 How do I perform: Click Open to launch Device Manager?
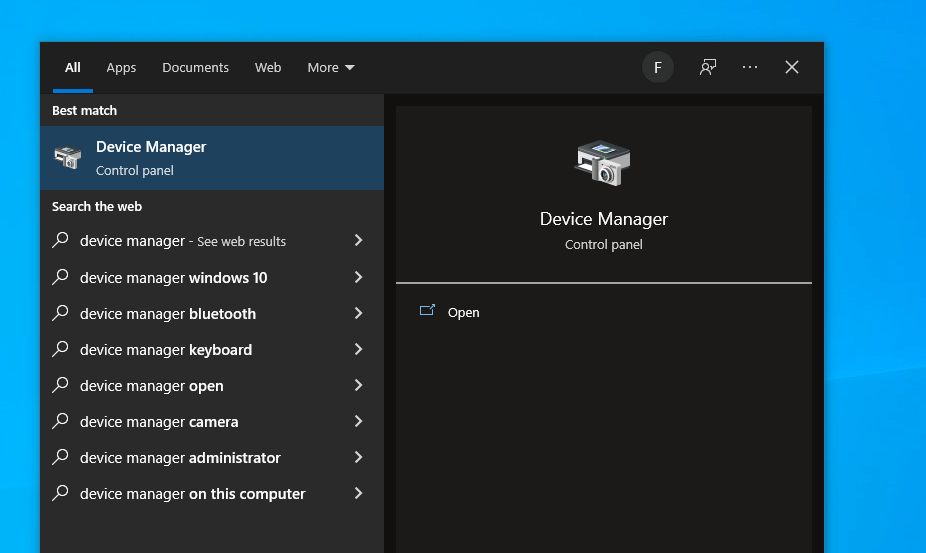coord(464,313)
